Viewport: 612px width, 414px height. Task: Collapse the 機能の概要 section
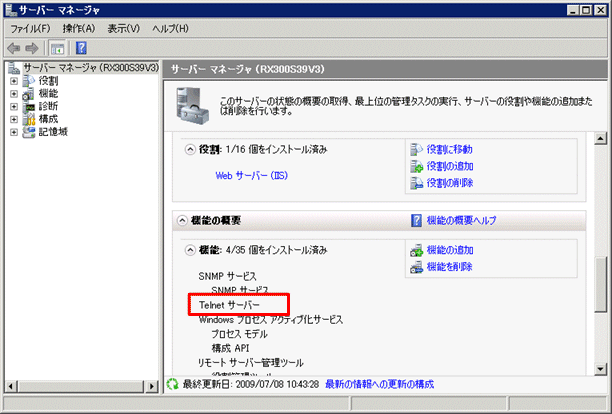click(x=182, y=220)
